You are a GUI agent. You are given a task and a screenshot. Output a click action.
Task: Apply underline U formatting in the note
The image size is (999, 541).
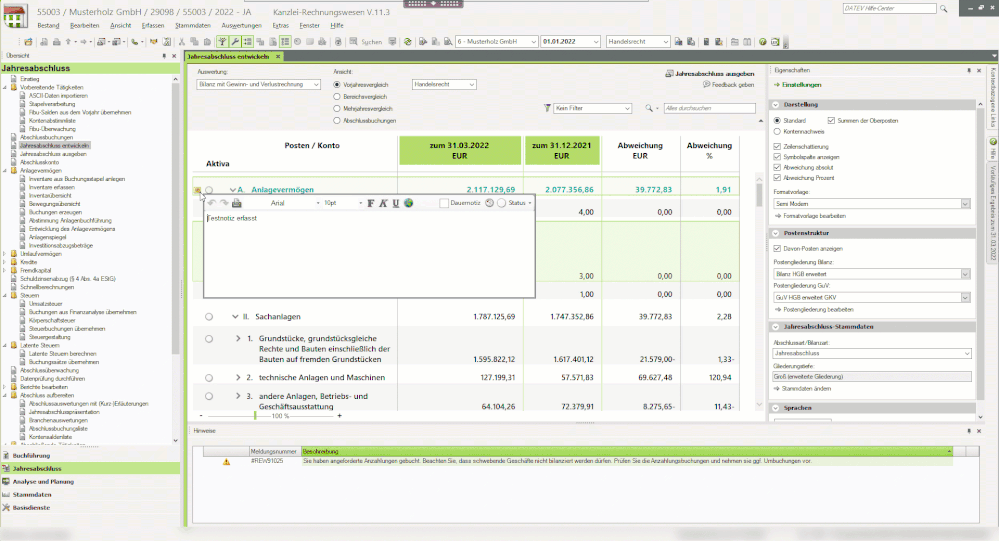pyautogui.click(x=396, y=203)
